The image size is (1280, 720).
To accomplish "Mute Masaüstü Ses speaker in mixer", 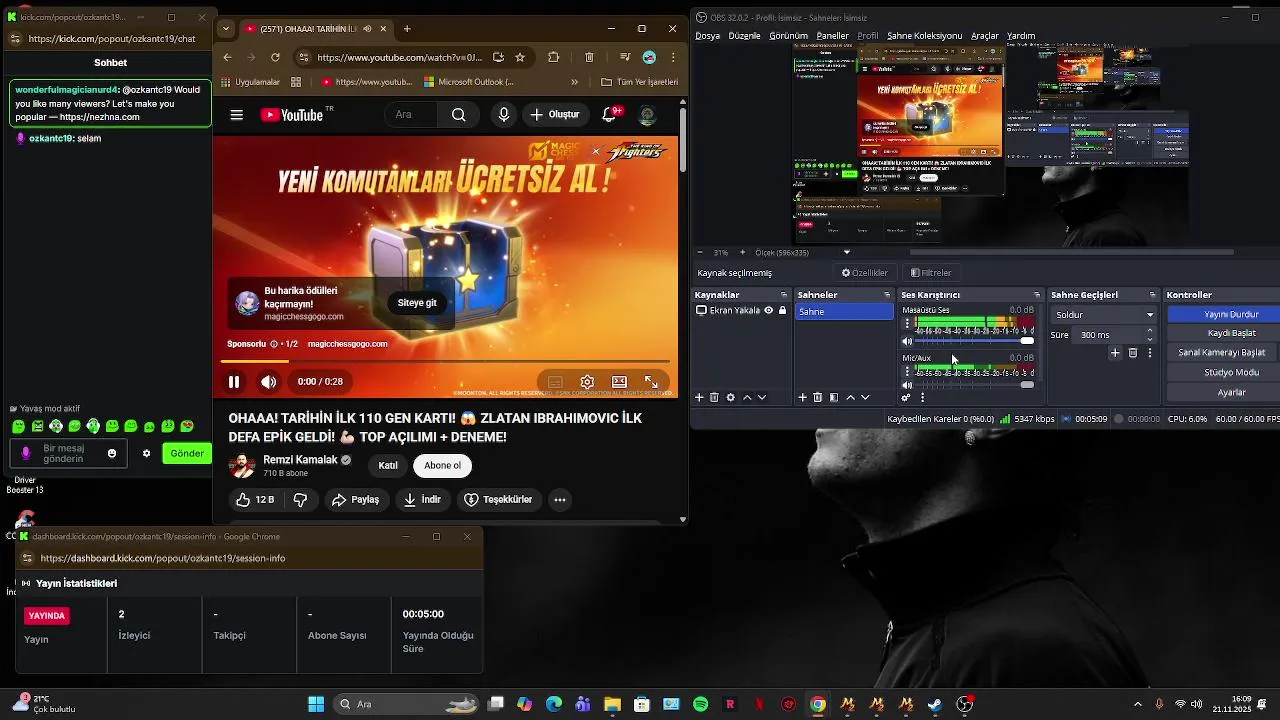I will point(907,341).
